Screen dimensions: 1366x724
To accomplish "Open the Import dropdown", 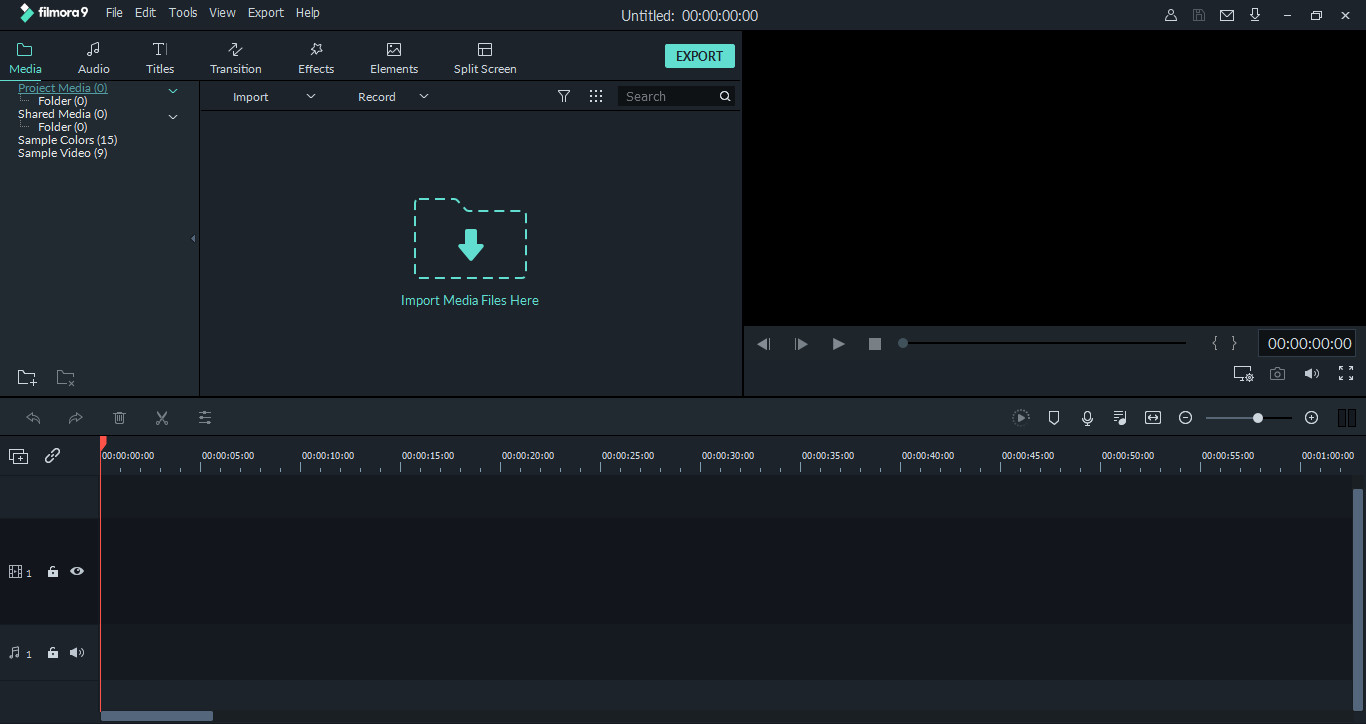I will [x=273, y=97].
